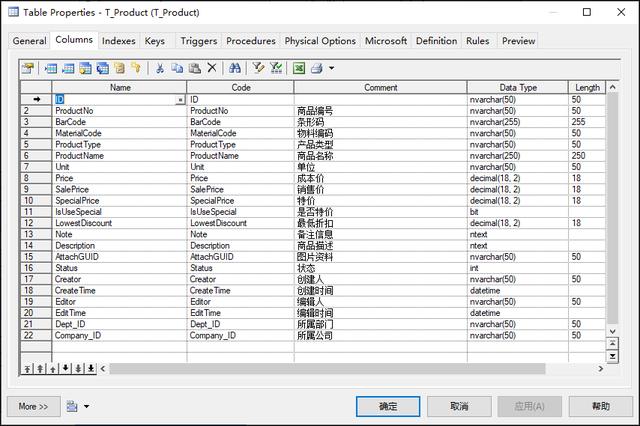Click the Find binoculars icon
The image size is (640, 426).
coord(235,68)
